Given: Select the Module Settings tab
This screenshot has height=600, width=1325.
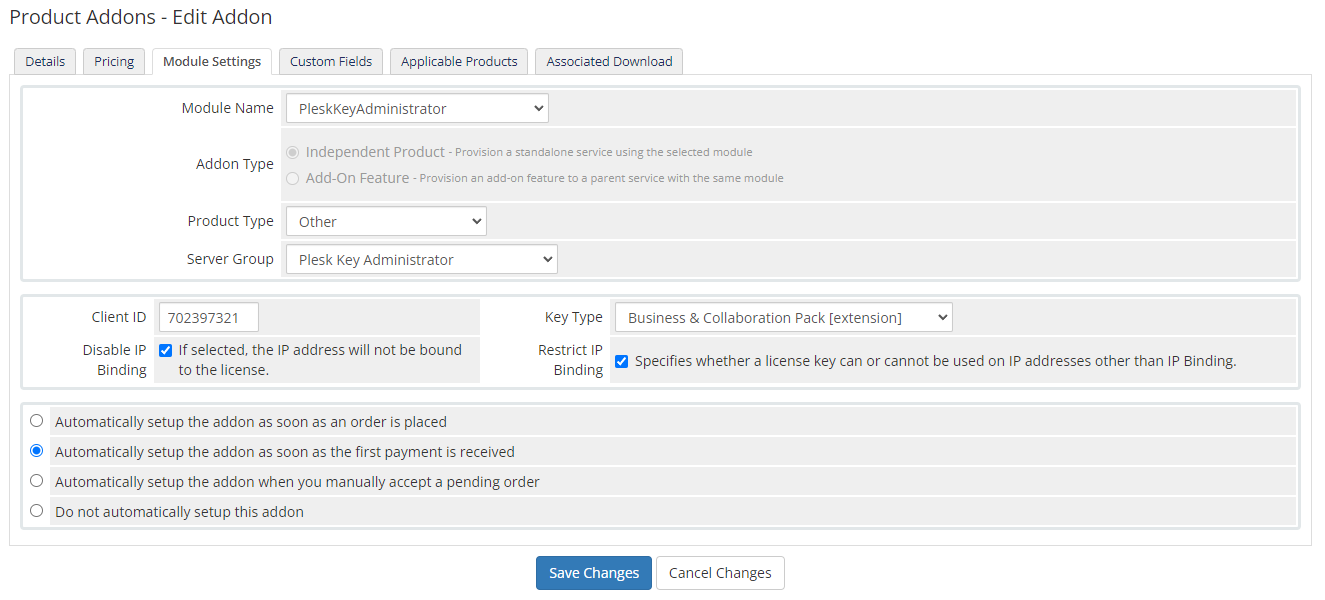Looking at the screenshot, I should 211,61.
